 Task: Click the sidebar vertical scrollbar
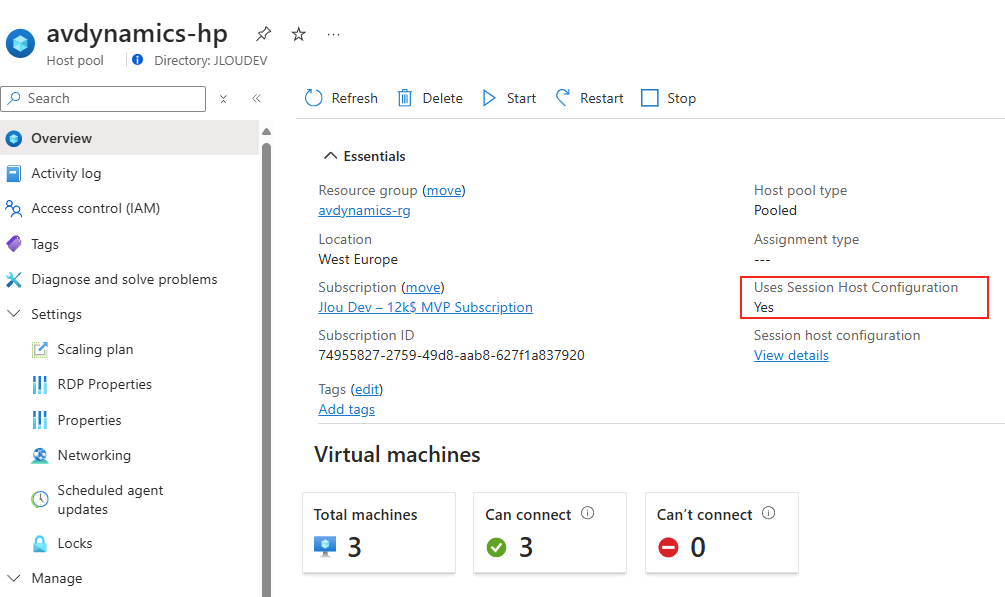click(267, 369)
